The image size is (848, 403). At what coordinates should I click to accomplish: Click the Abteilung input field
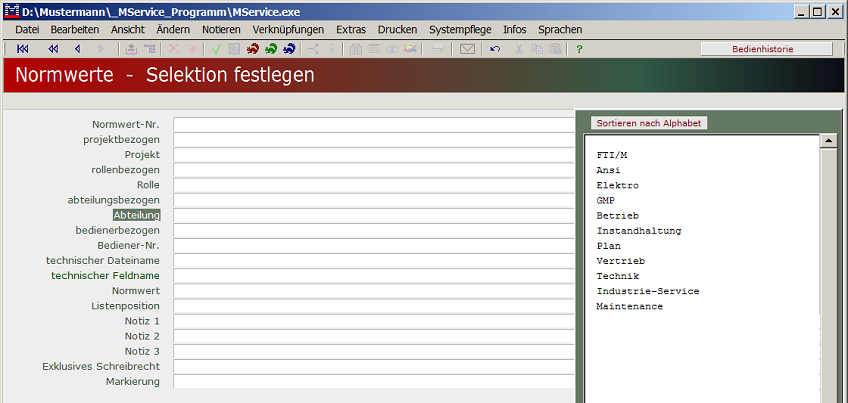click(x=373, y=215)
